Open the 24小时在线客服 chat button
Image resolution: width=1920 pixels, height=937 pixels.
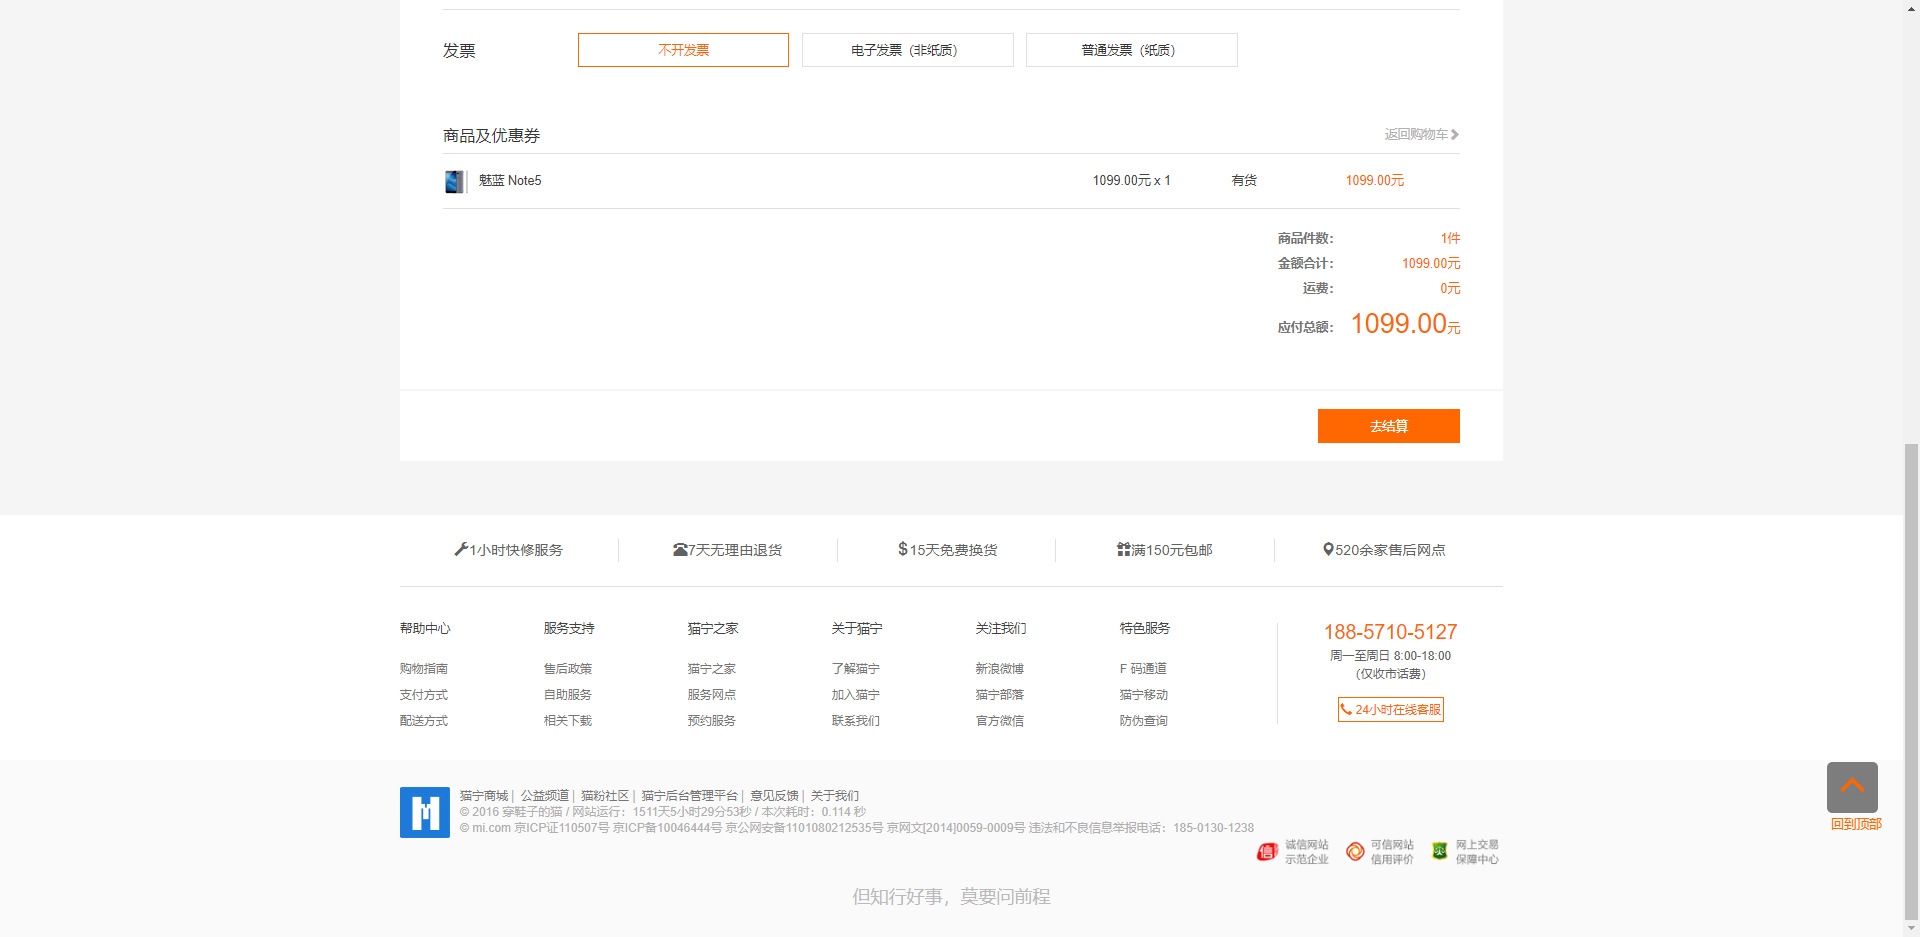[x=1390, y=709]
